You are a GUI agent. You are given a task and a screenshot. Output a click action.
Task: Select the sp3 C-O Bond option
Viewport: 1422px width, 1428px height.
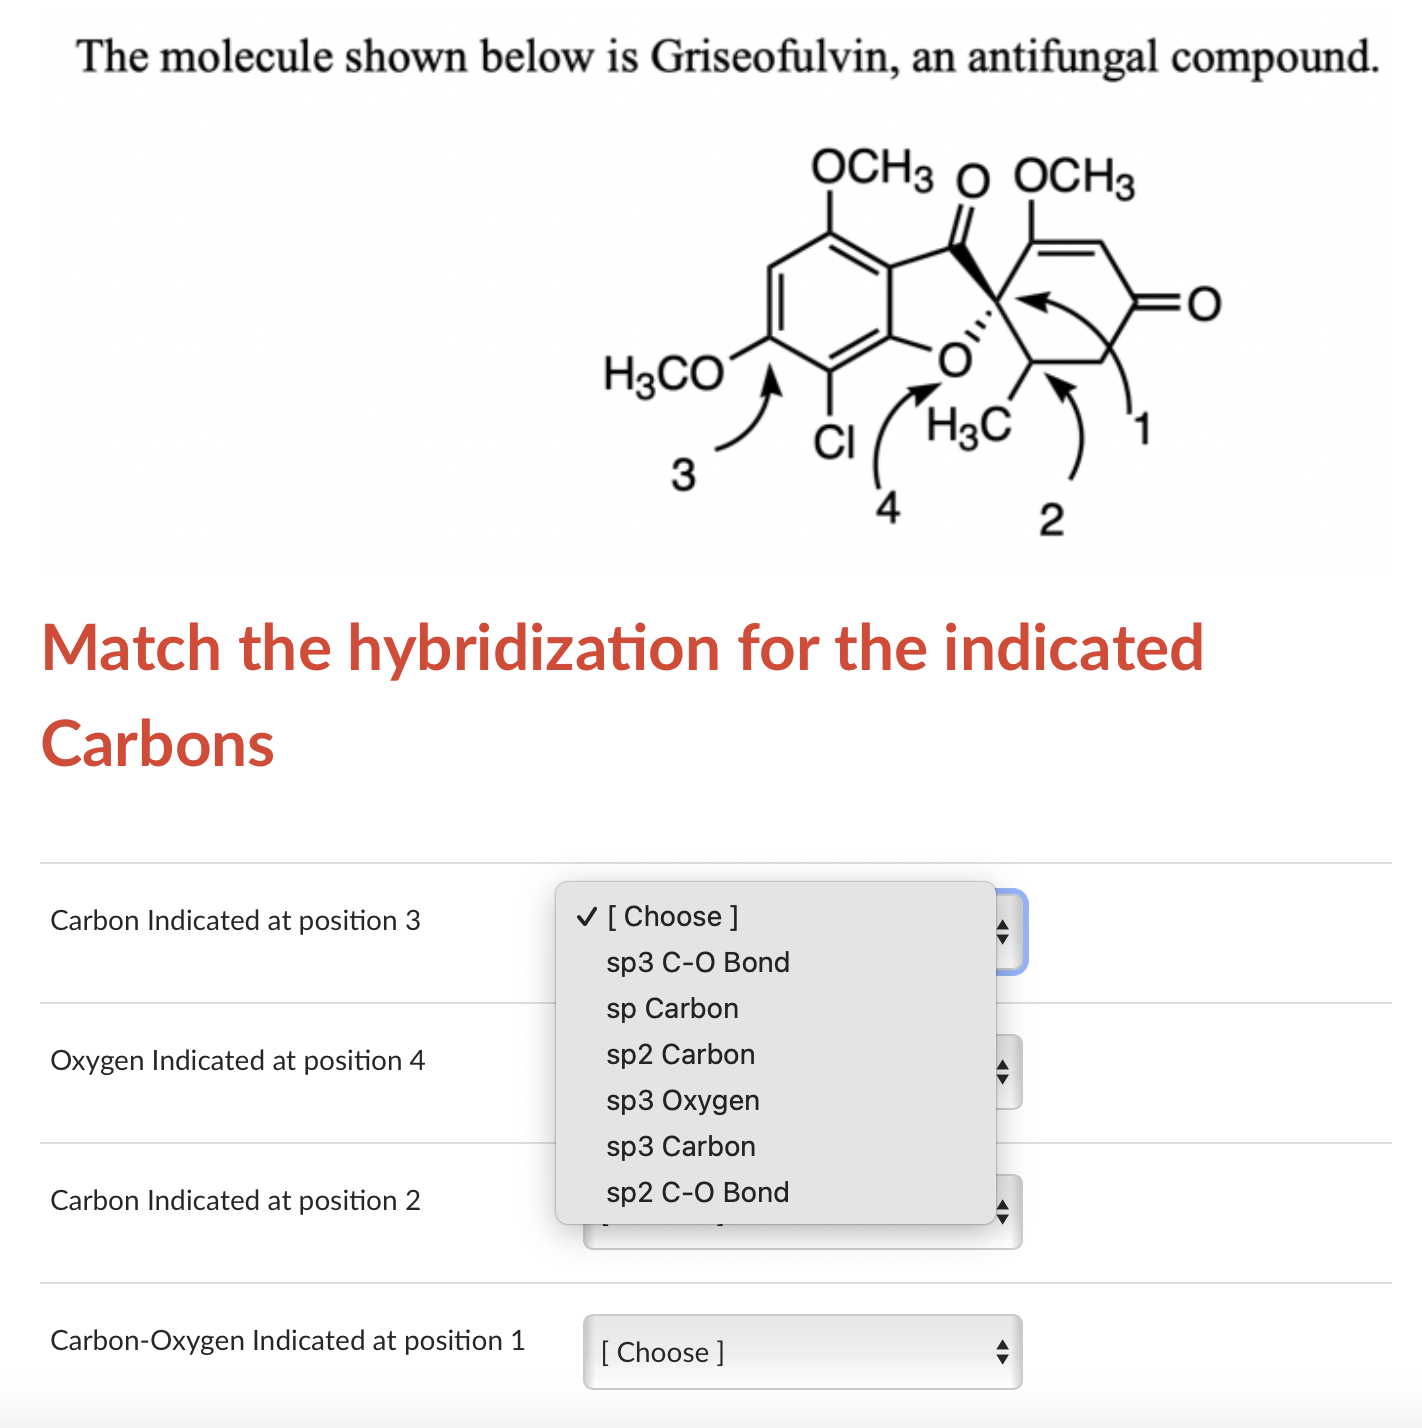697,962
